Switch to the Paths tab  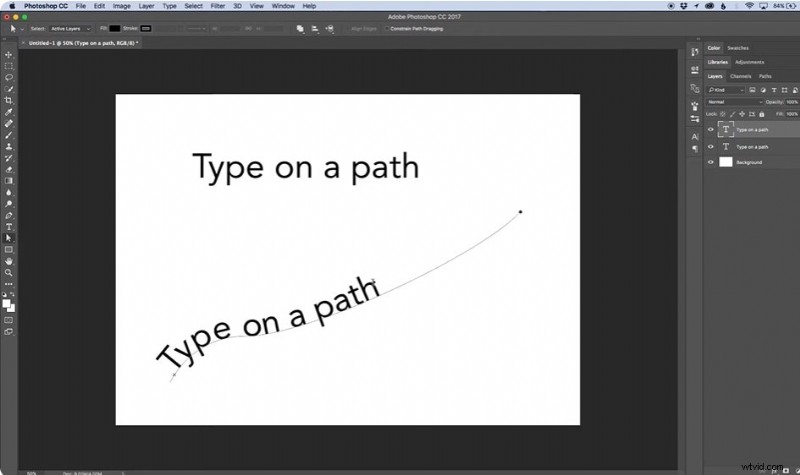[765, 77]
